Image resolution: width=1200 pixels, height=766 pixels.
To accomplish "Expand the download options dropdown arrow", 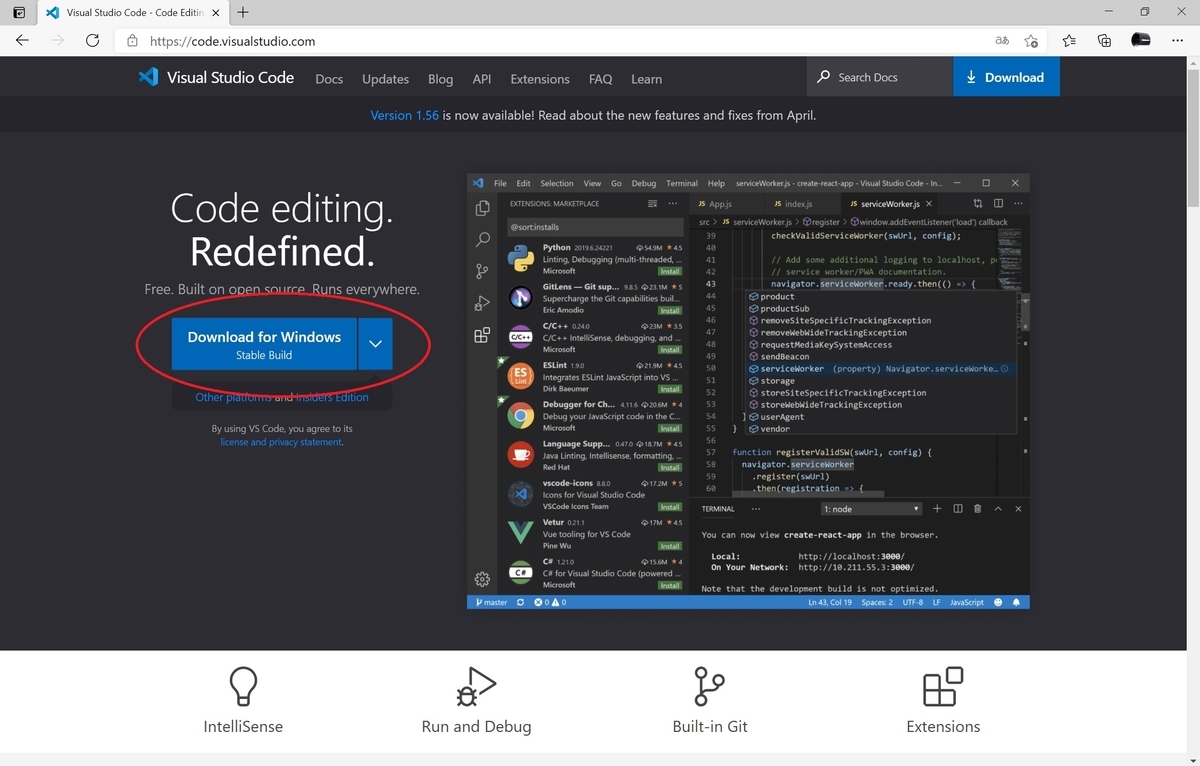I will 375,344.
